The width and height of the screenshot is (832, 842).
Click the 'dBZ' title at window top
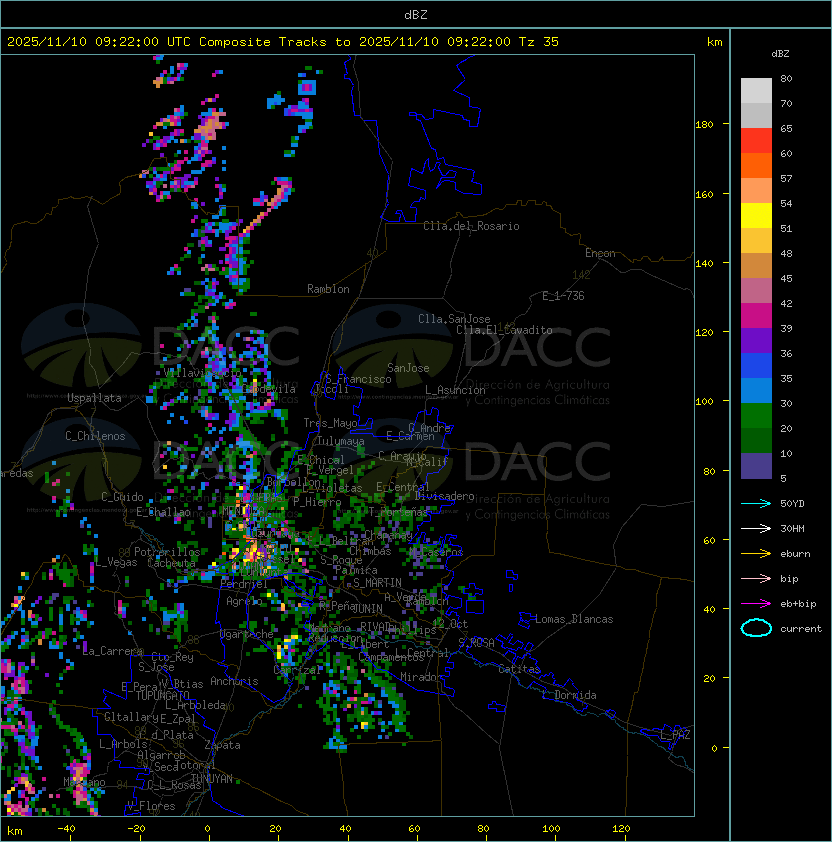(416, 14)
